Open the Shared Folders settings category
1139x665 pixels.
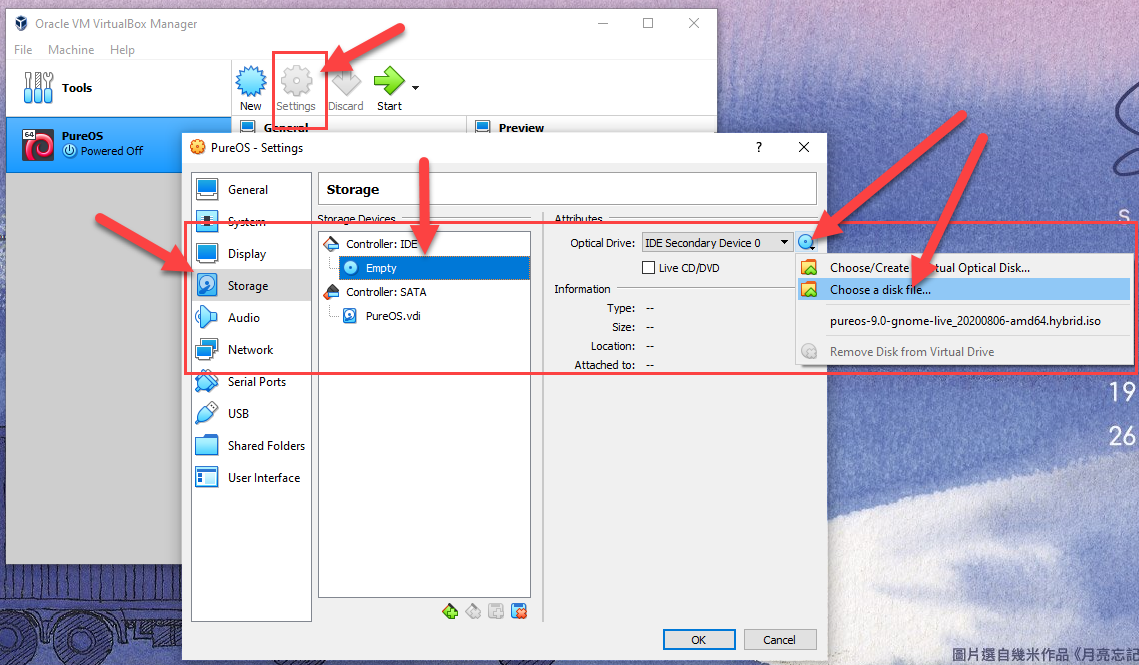coord(251,446)
